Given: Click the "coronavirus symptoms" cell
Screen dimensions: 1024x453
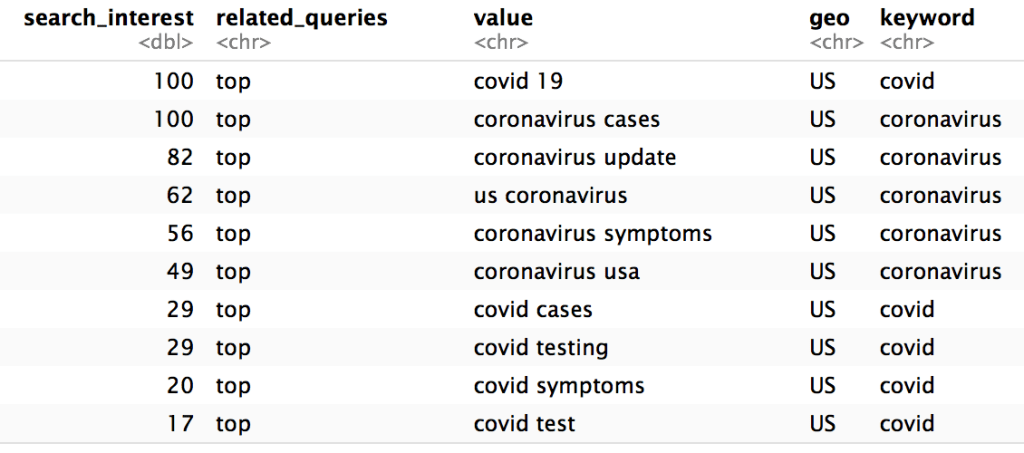Looking at the screenshot, I should click(x=592, y=234).
